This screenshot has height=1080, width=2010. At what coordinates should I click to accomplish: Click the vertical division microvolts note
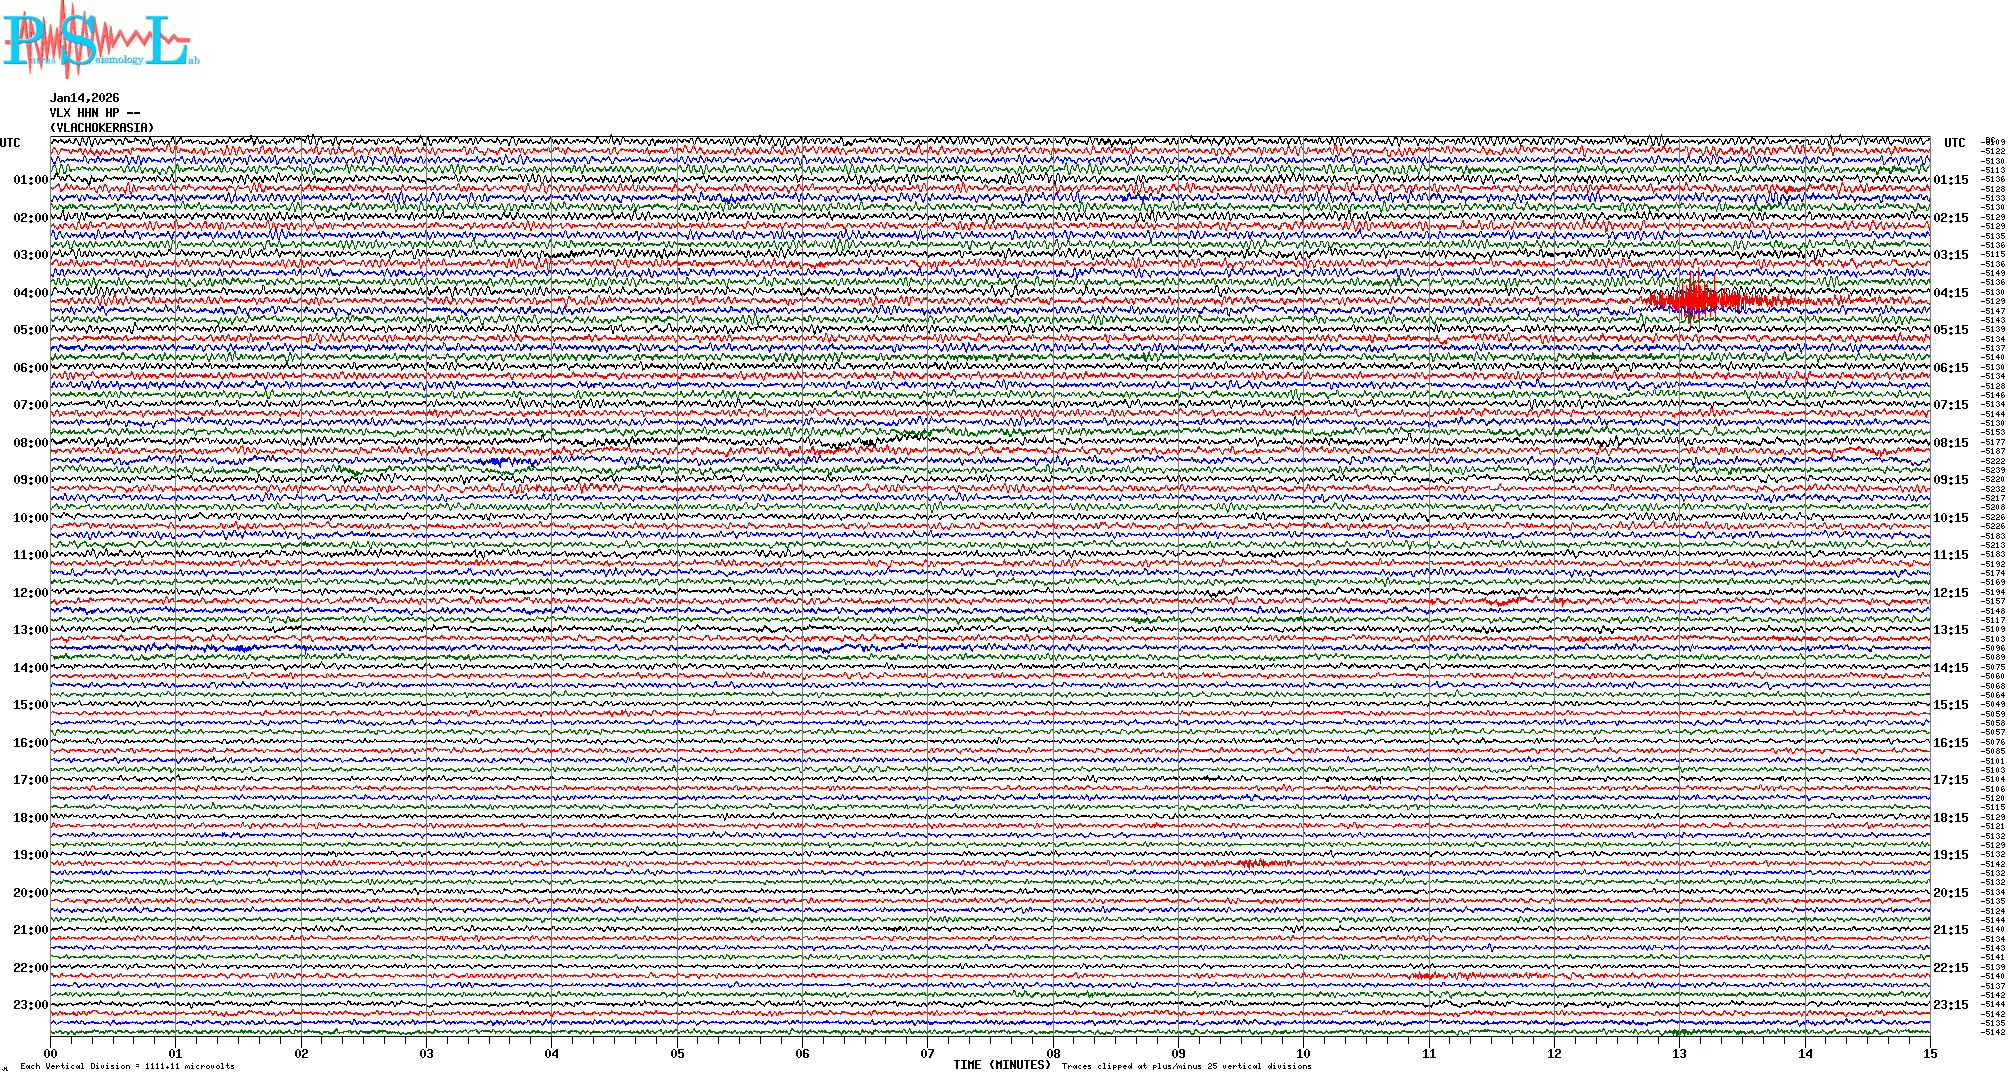click(127, 1066)
